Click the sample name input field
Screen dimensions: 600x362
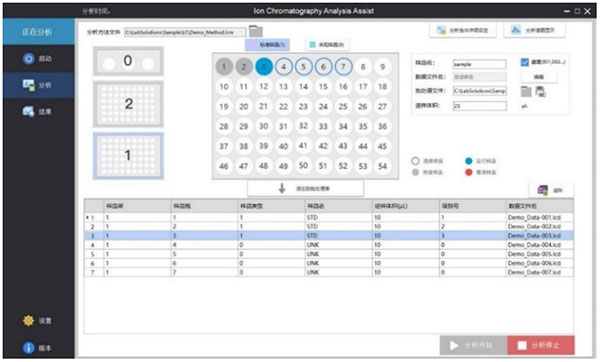(x=479, y=64)
